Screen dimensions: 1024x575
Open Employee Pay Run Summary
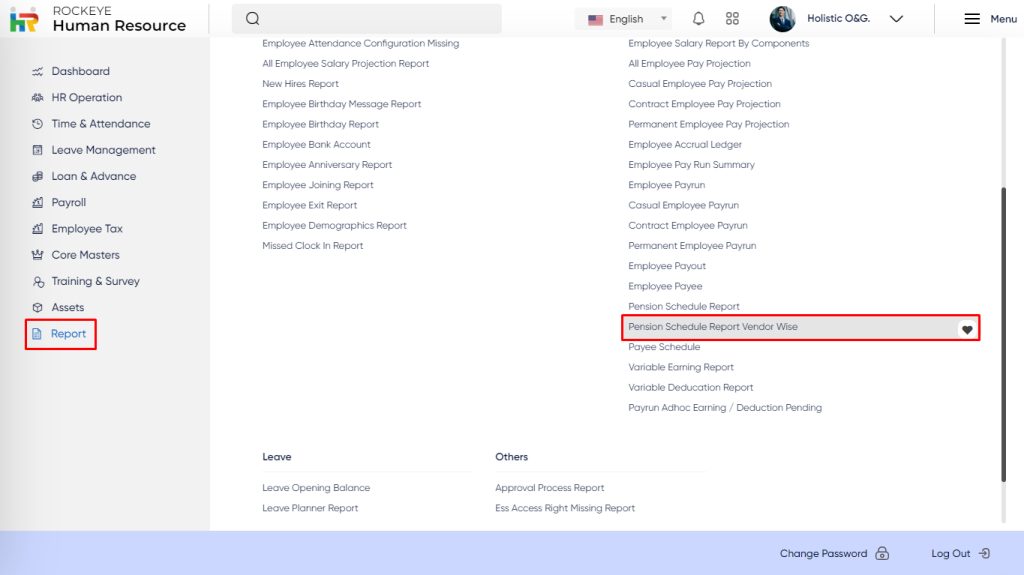(x=691, y=165)
